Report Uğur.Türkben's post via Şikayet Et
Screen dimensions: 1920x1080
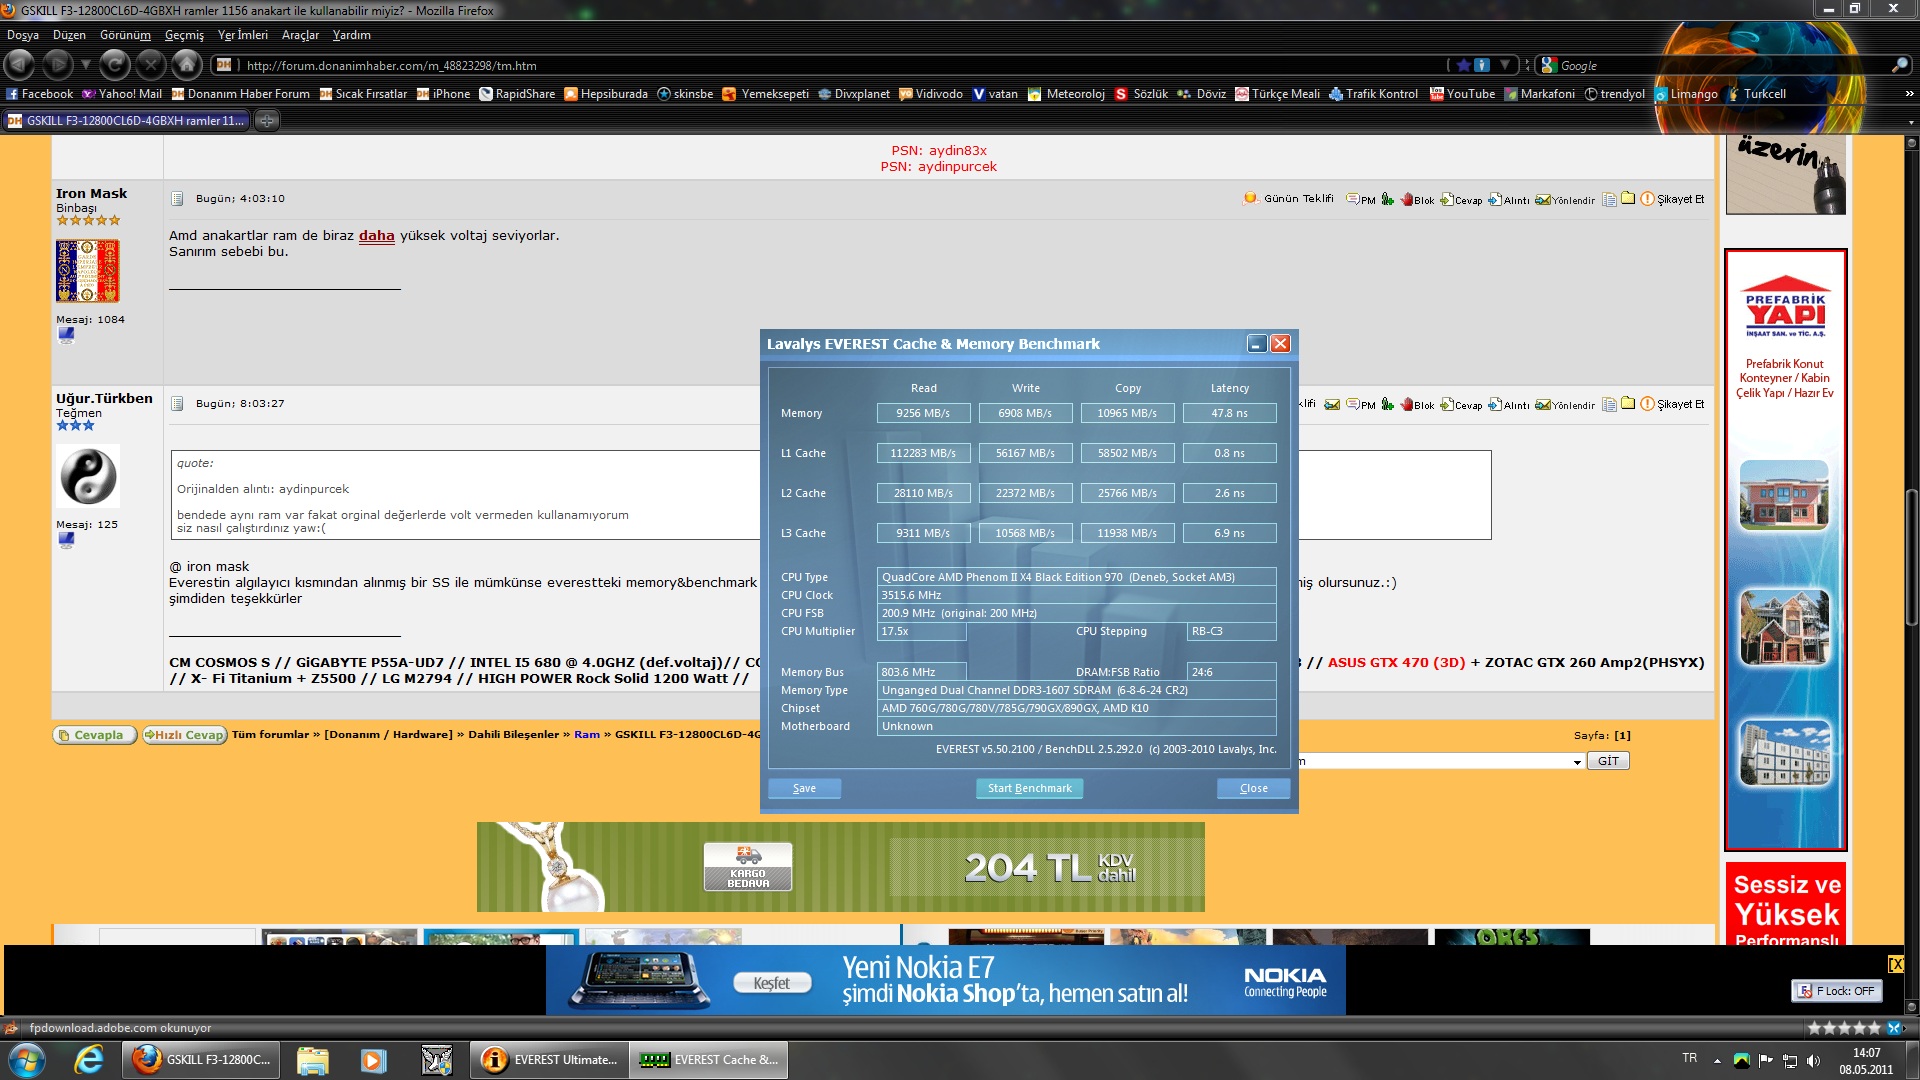1673,404
